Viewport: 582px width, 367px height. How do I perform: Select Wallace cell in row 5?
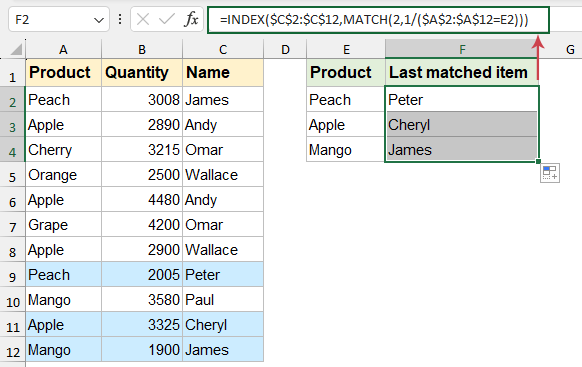(x=223, y=175)
